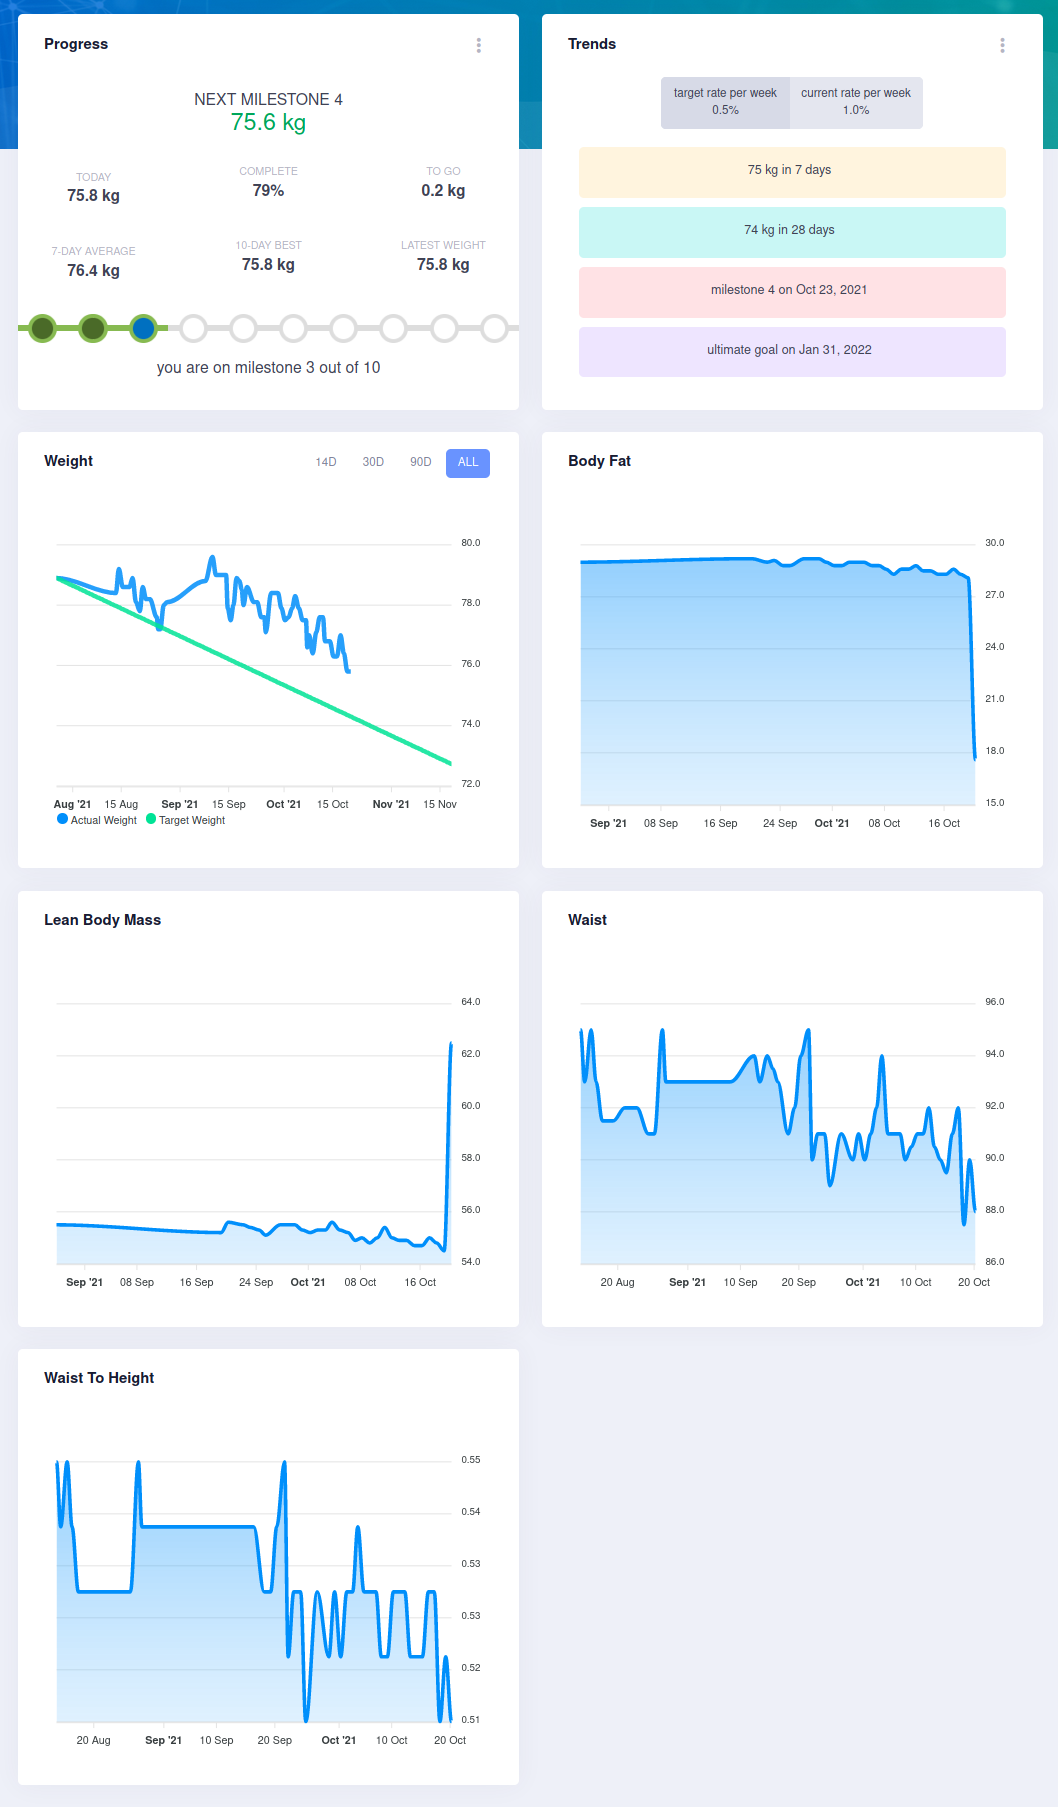Select the 90D weight range
The height and width of the screenshot is (1807, 1058).
pyautogui.click(x=421, y=462)
